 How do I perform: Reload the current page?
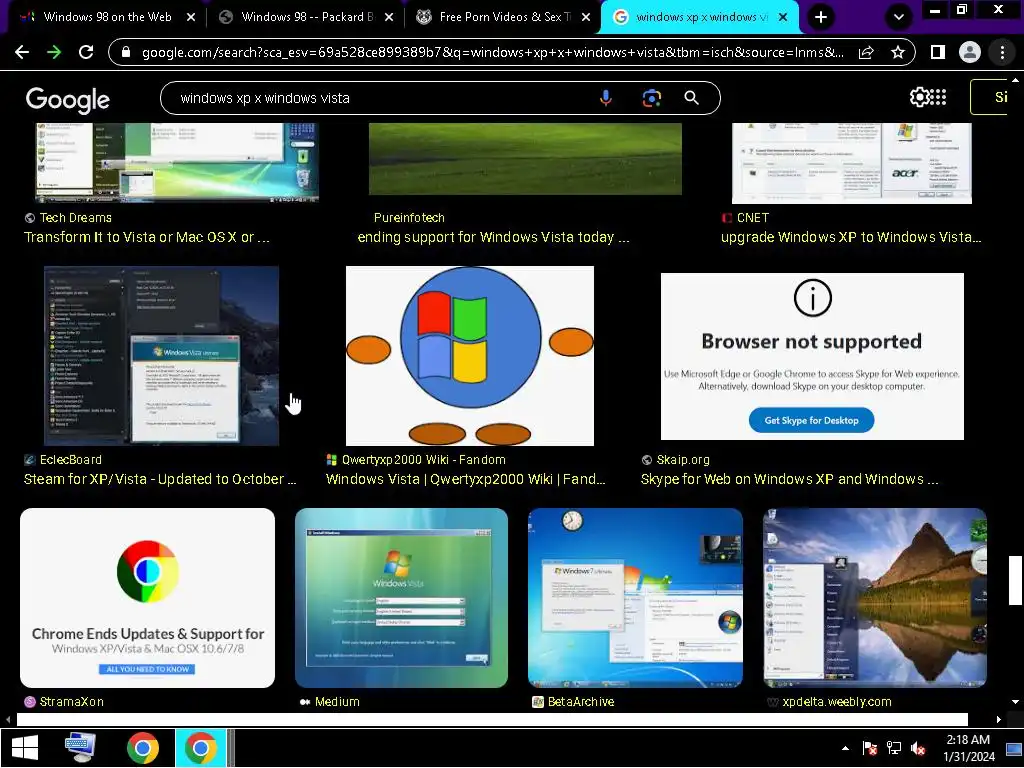(x=86, y=52)
